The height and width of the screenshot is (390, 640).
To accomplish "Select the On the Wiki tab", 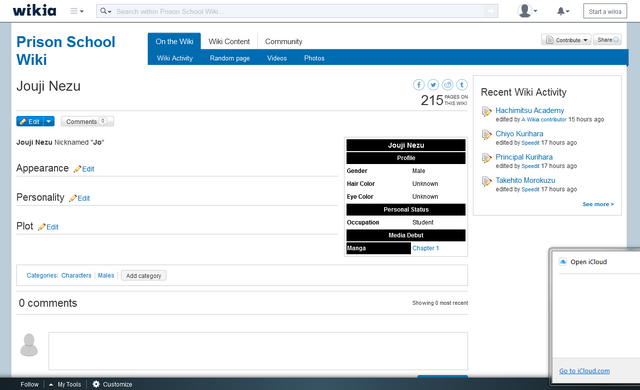I will click(x=174, y=41).
